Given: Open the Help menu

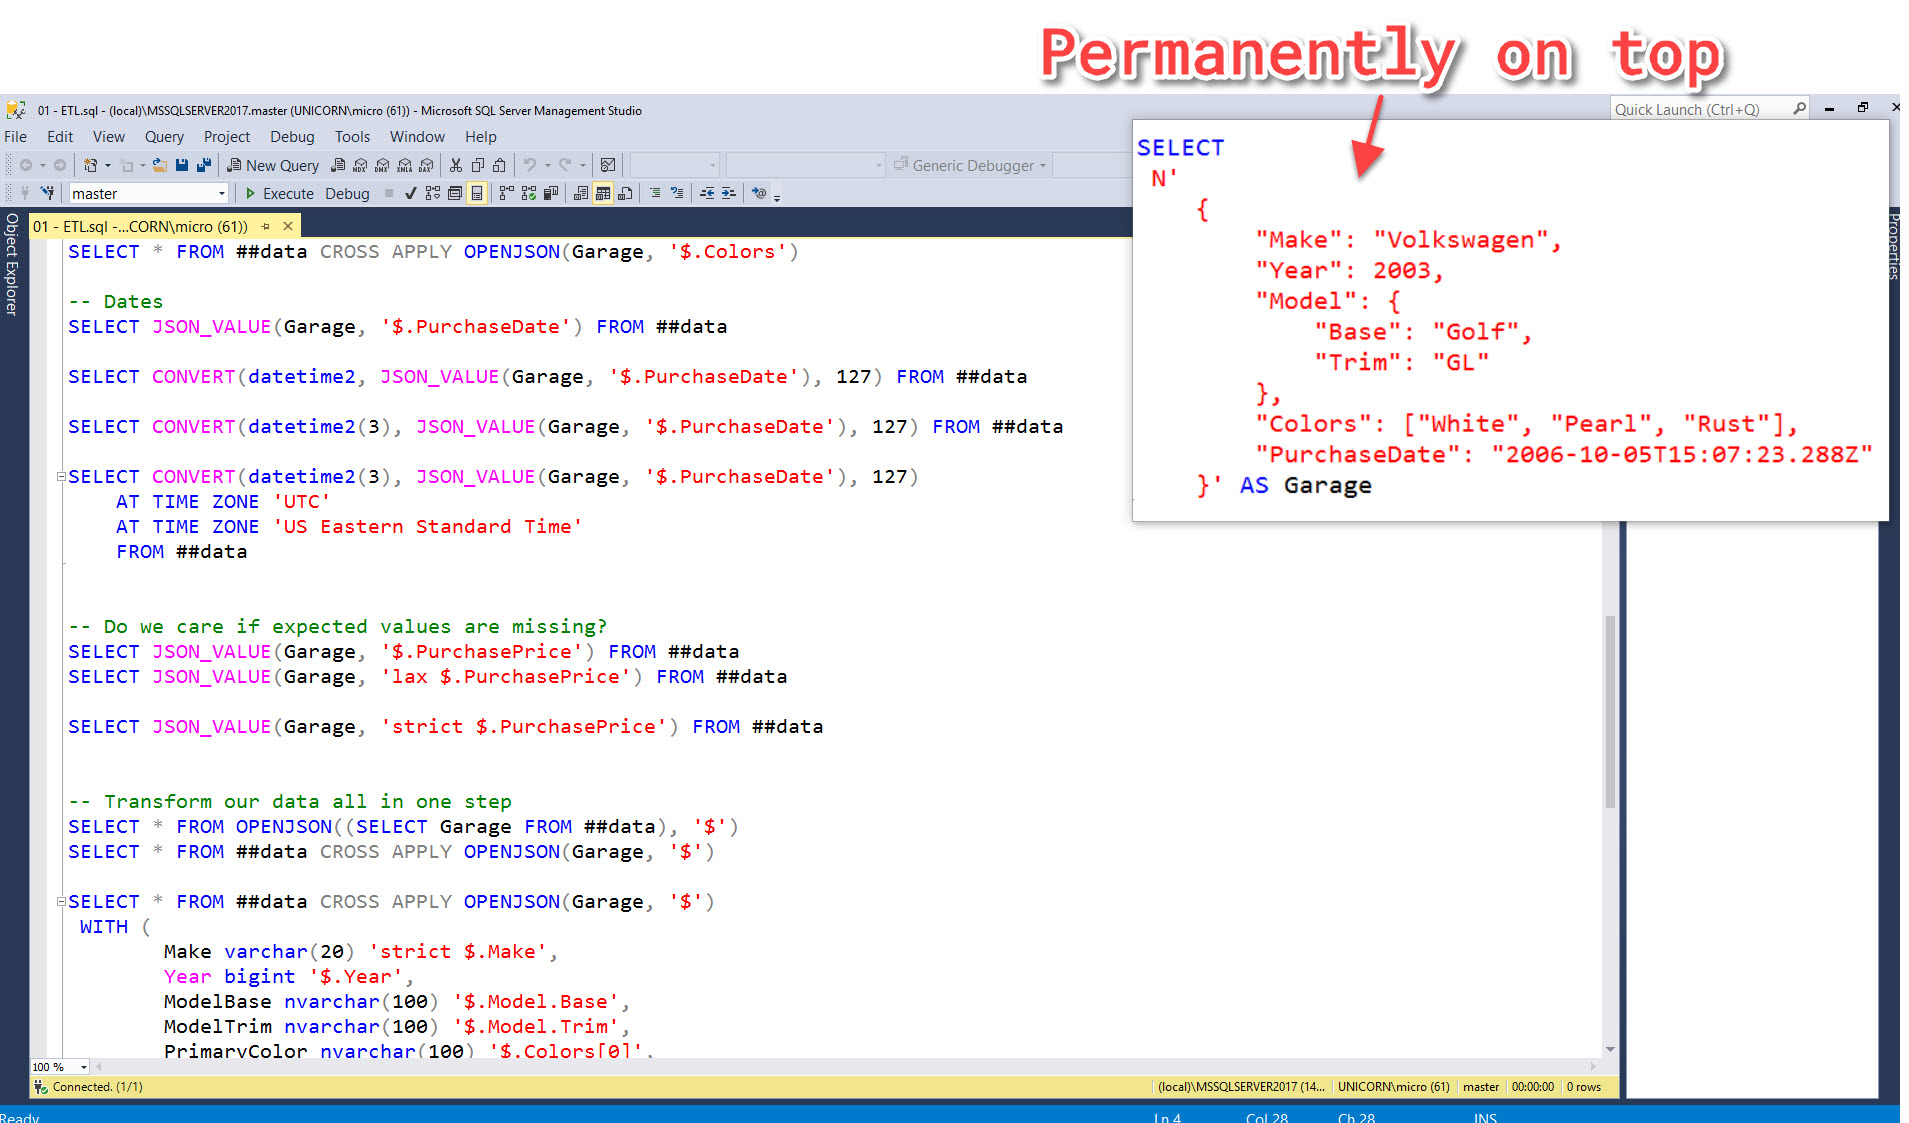Looking at the screenshot, I should [x=480, y=137].
